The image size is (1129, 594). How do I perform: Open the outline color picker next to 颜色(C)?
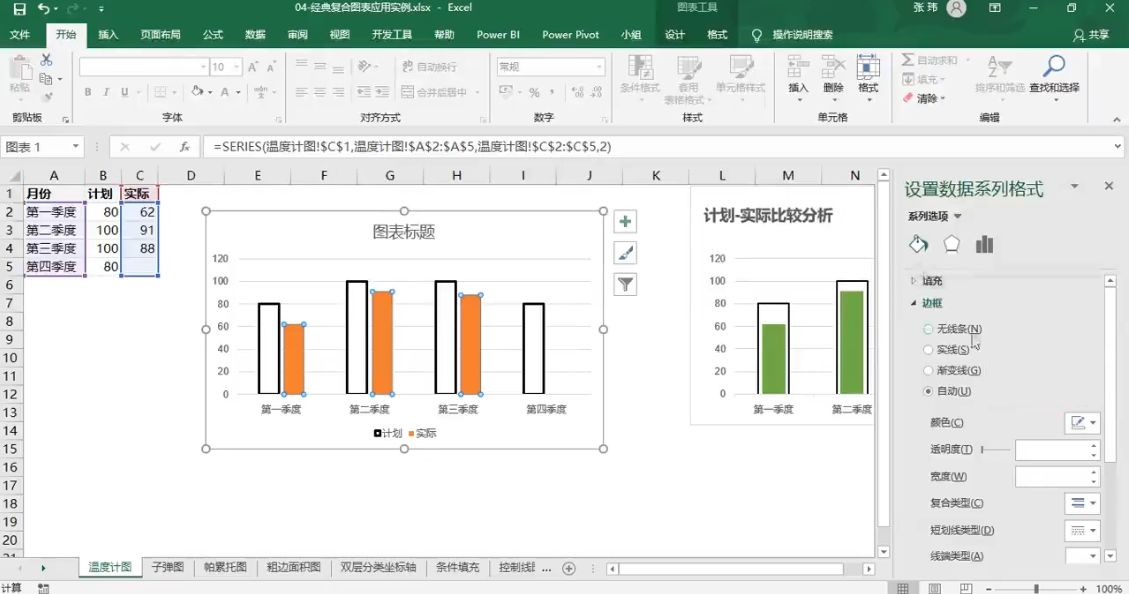click(x=1082, y=423)
